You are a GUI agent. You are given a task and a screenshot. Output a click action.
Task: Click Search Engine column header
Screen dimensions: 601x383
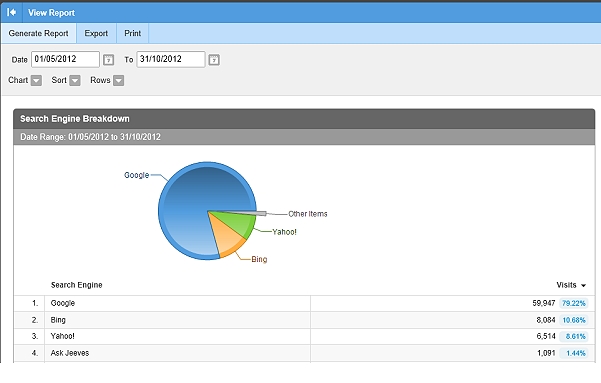(76, 285)
